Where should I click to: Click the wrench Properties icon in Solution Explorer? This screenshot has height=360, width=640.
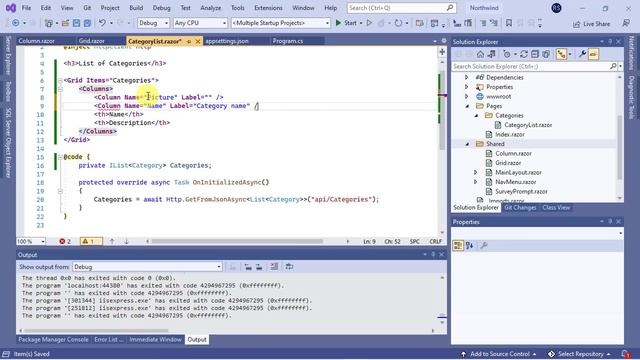pos(582,54)
